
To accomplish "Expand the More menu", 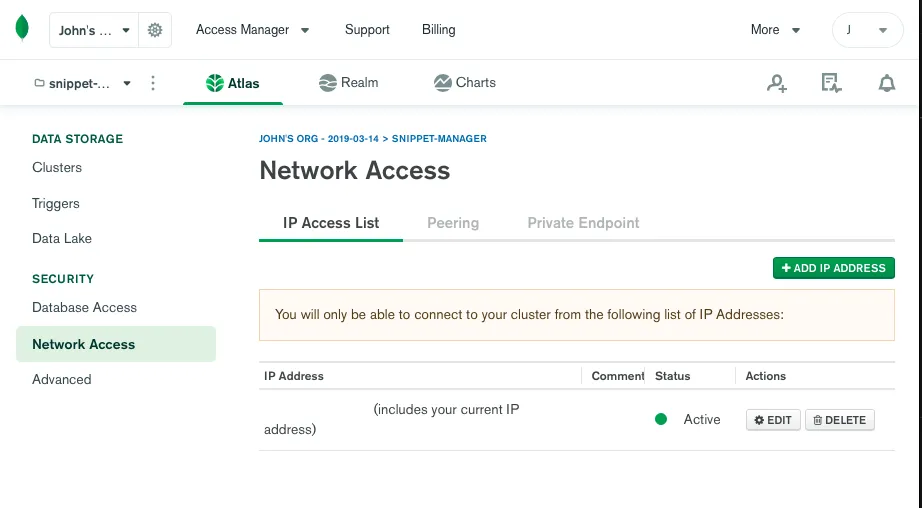I will coord(776,30).
